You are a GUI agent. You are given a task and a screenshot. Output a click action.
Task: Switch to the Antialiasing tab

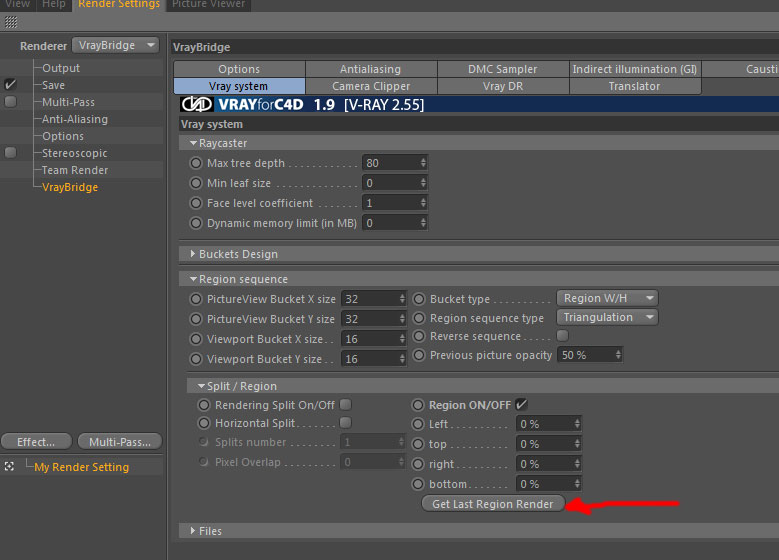371,69
